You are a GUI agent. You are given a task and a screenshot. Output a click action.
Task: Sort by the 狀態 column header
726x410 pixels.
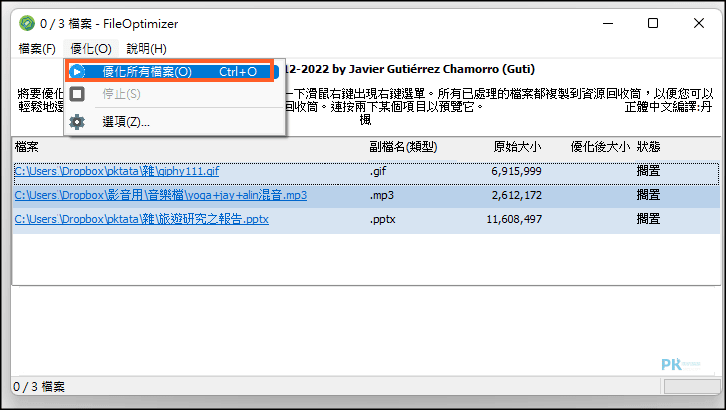[648, 147]
